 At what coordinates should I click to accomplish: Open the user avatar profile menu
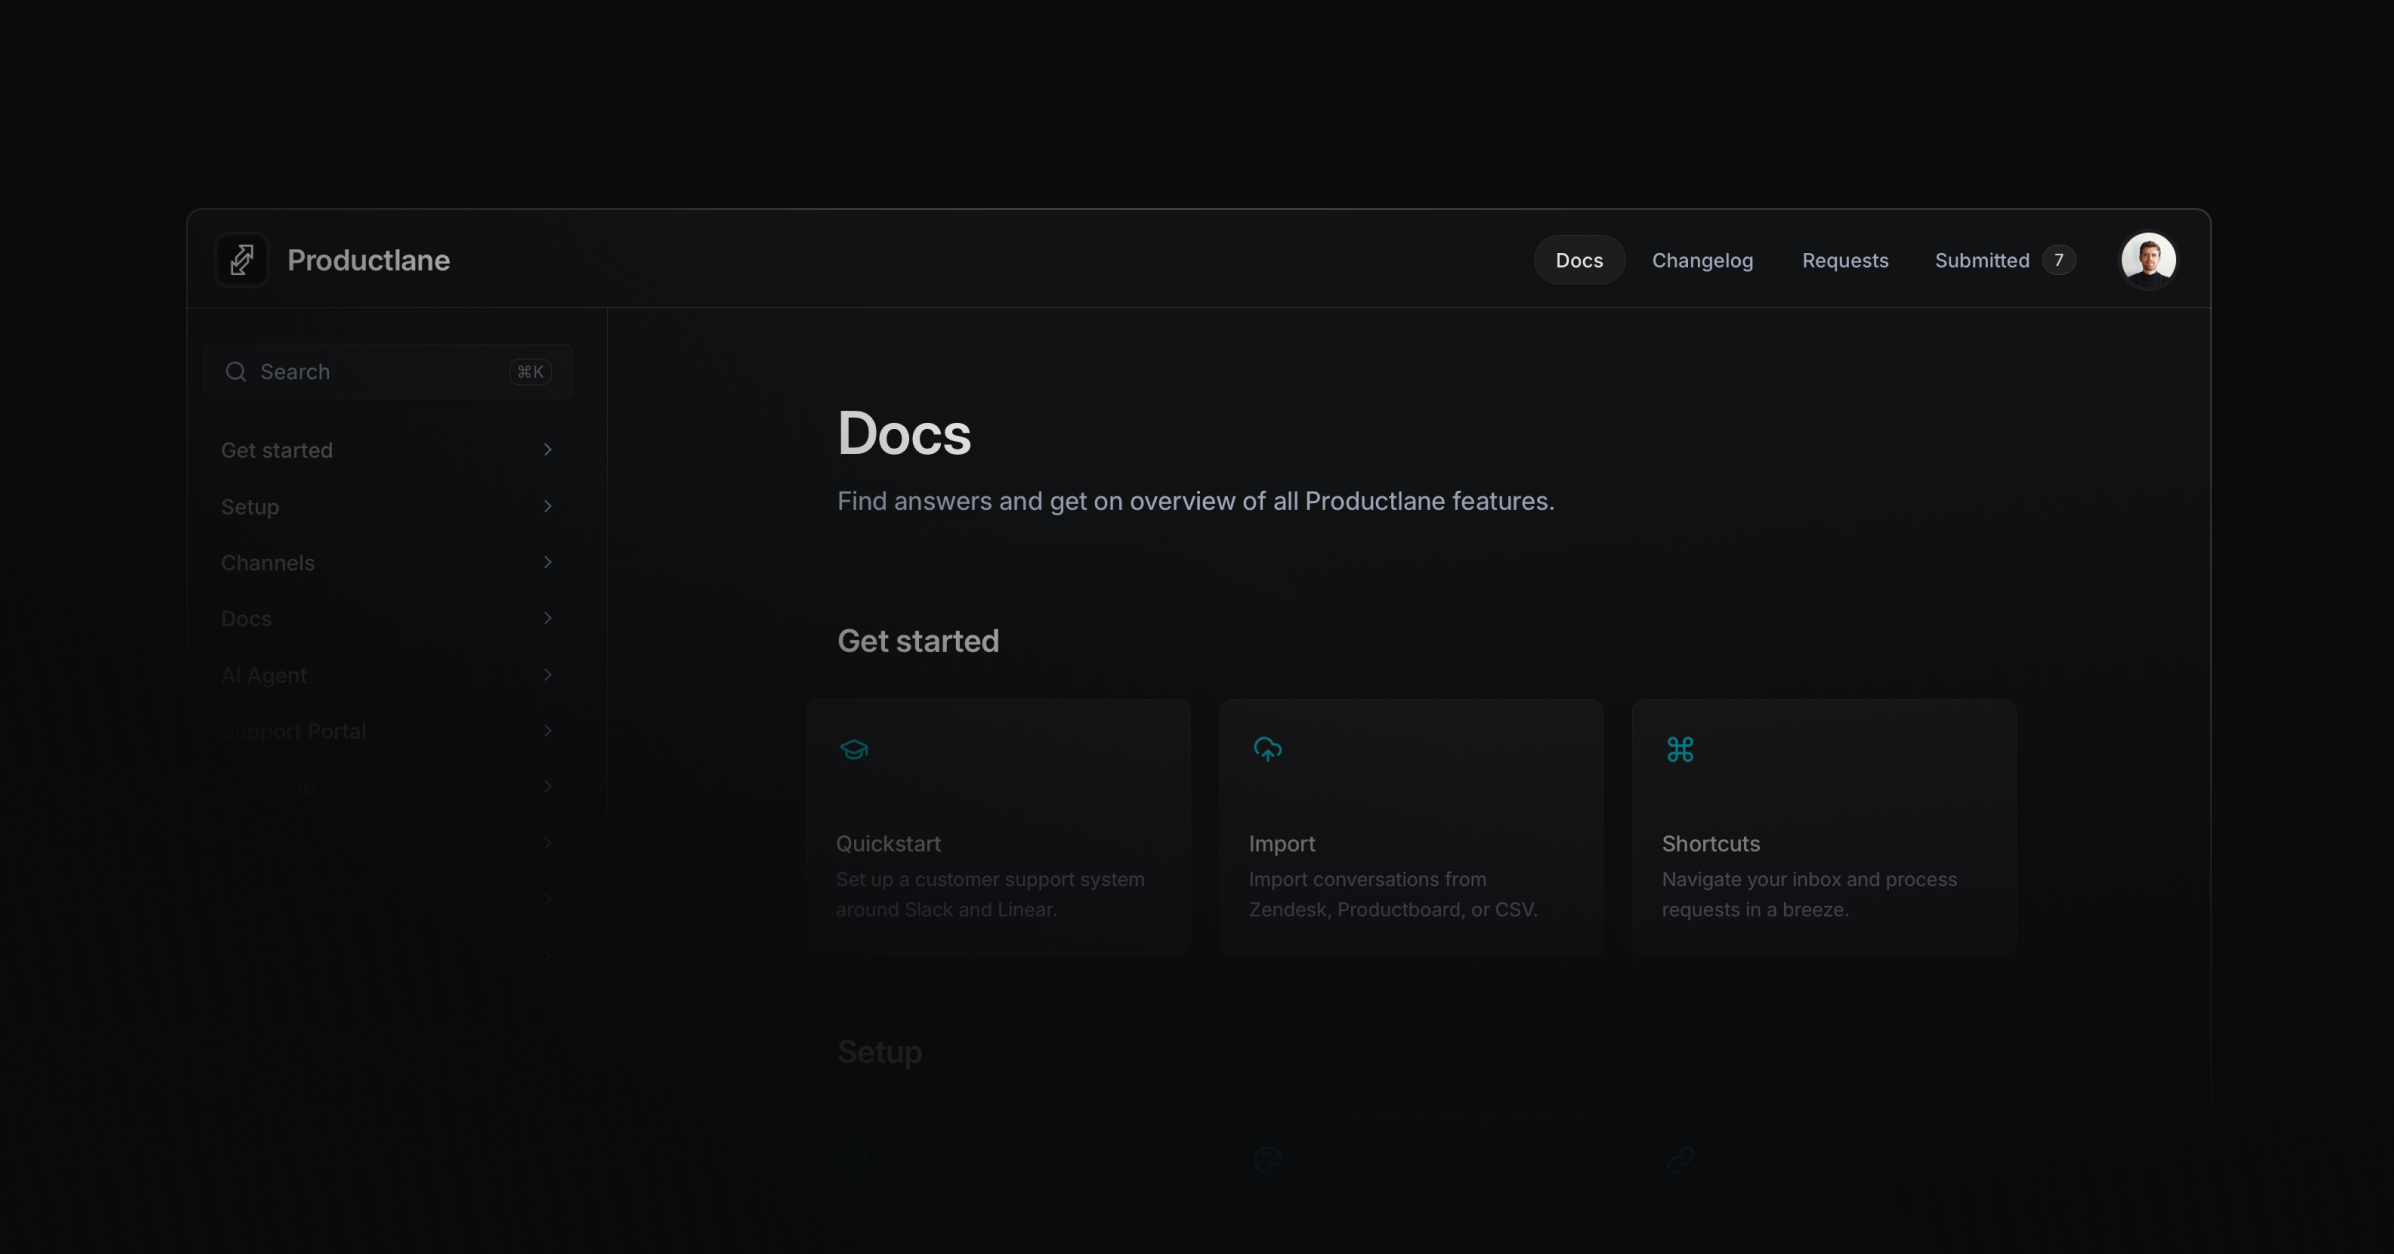coord(2148,260)
